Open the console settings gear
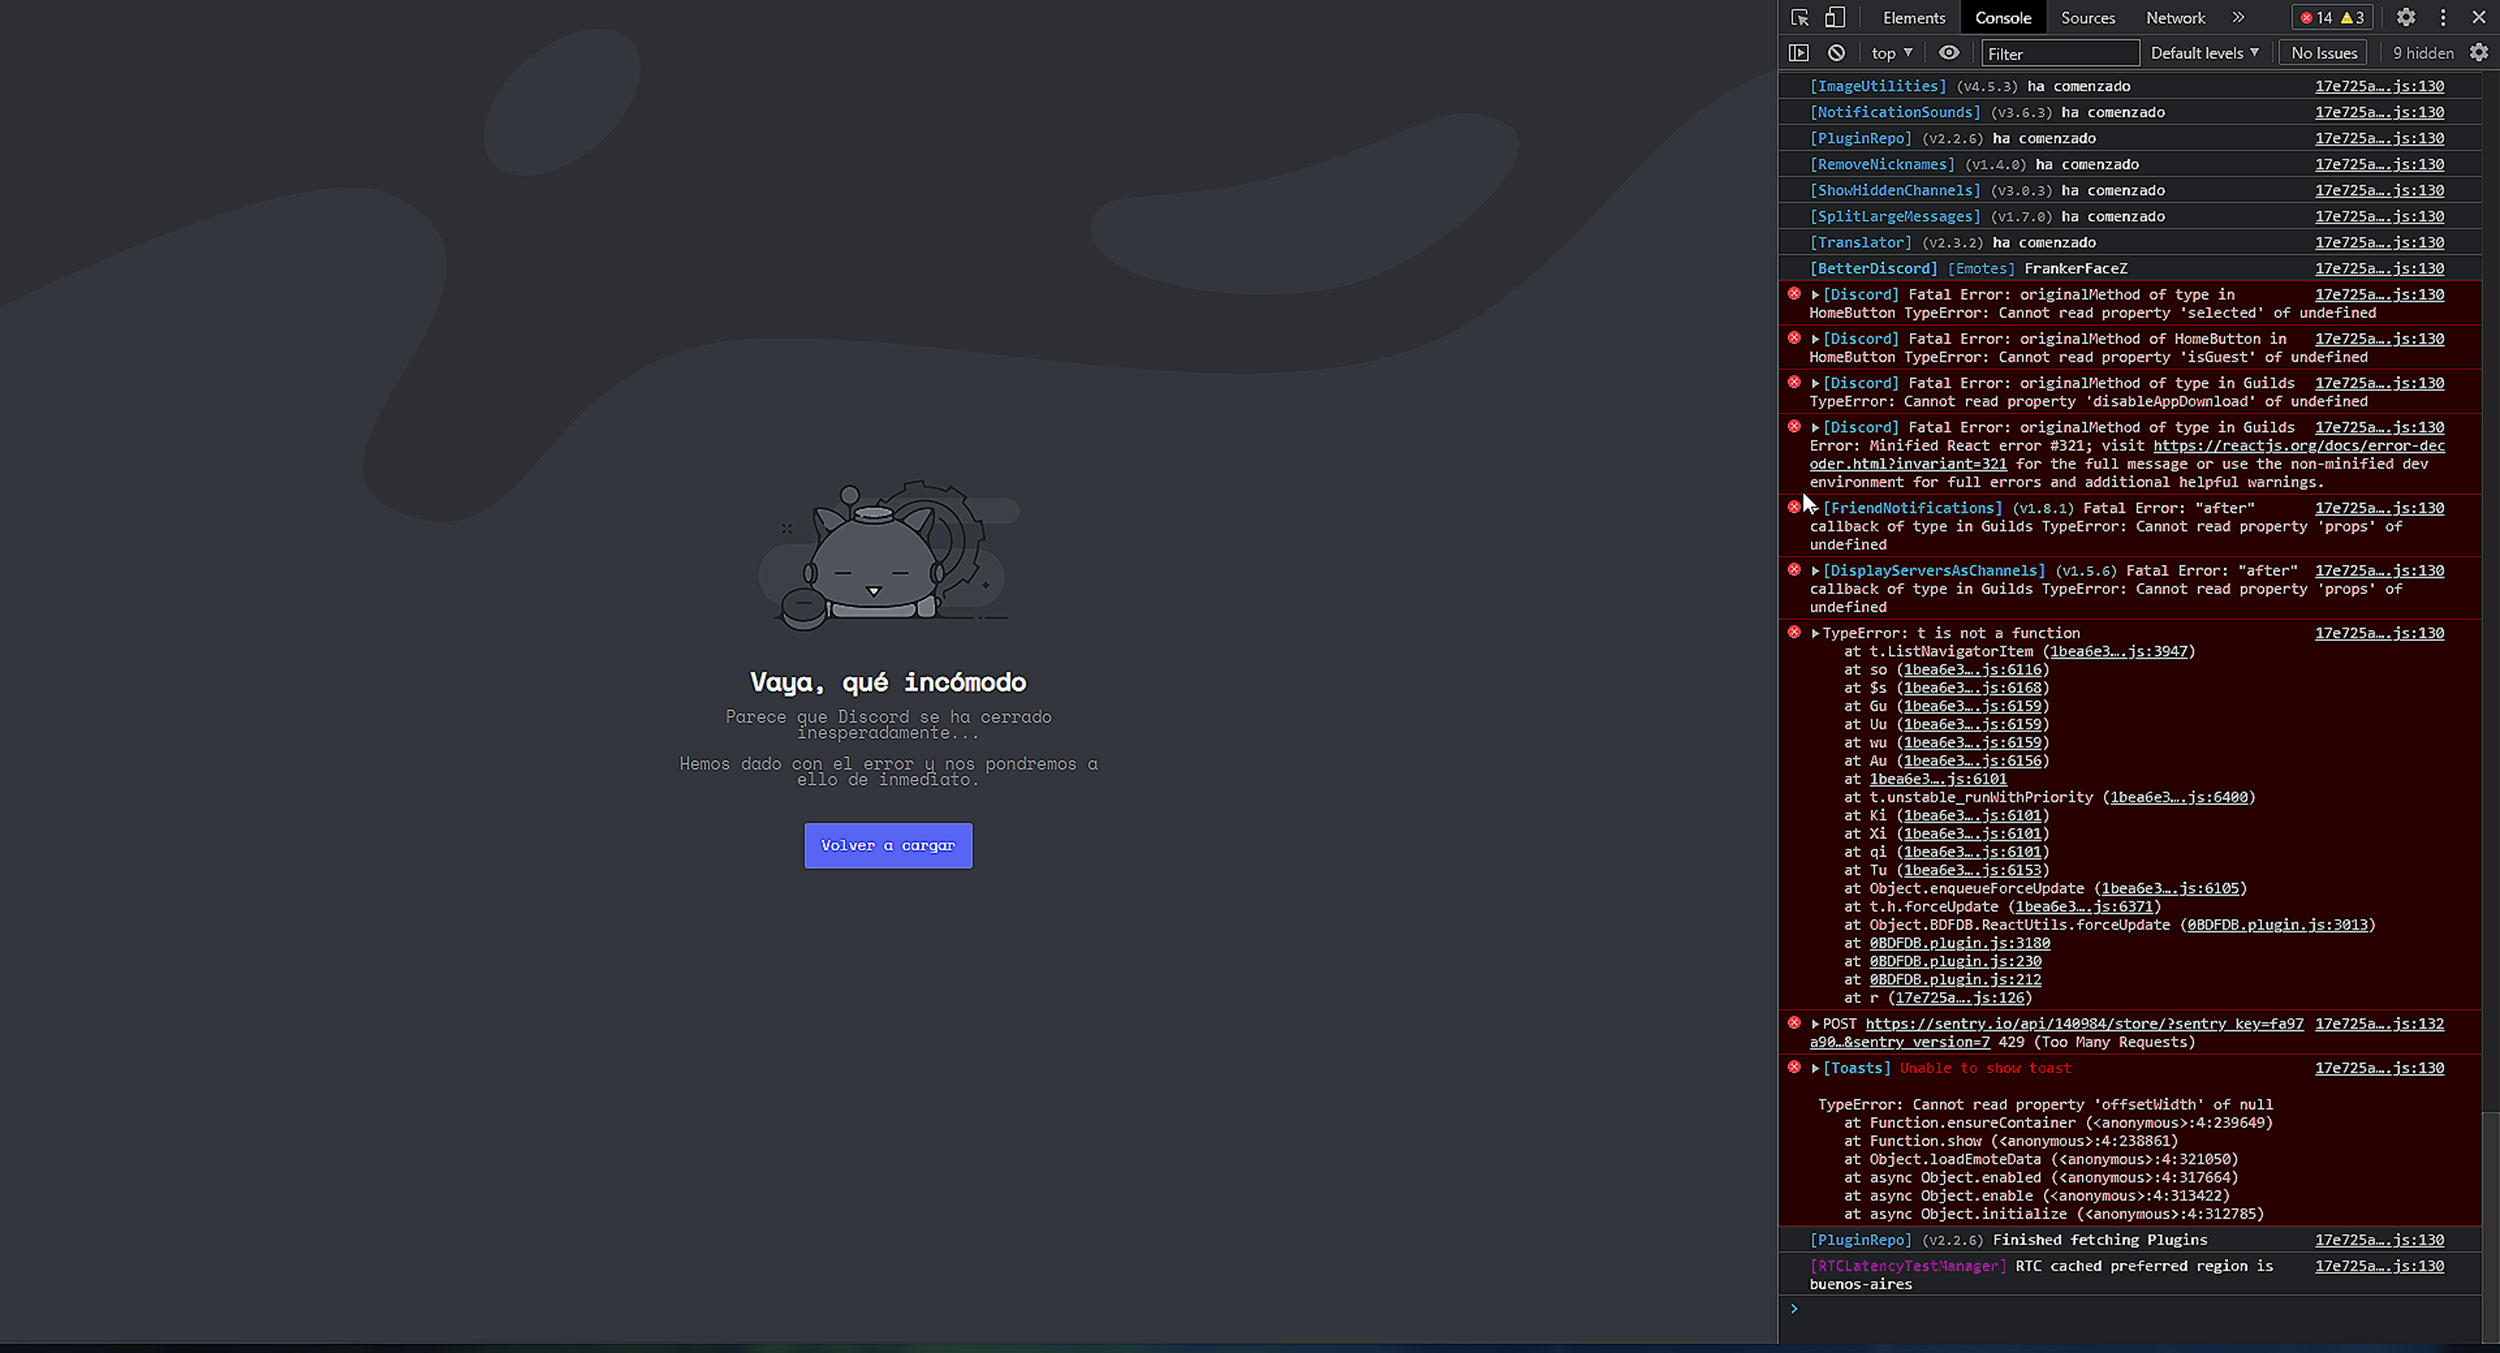Image resolution: width=2500 pixels, height=1353 pixels. tap(2477, 52)
